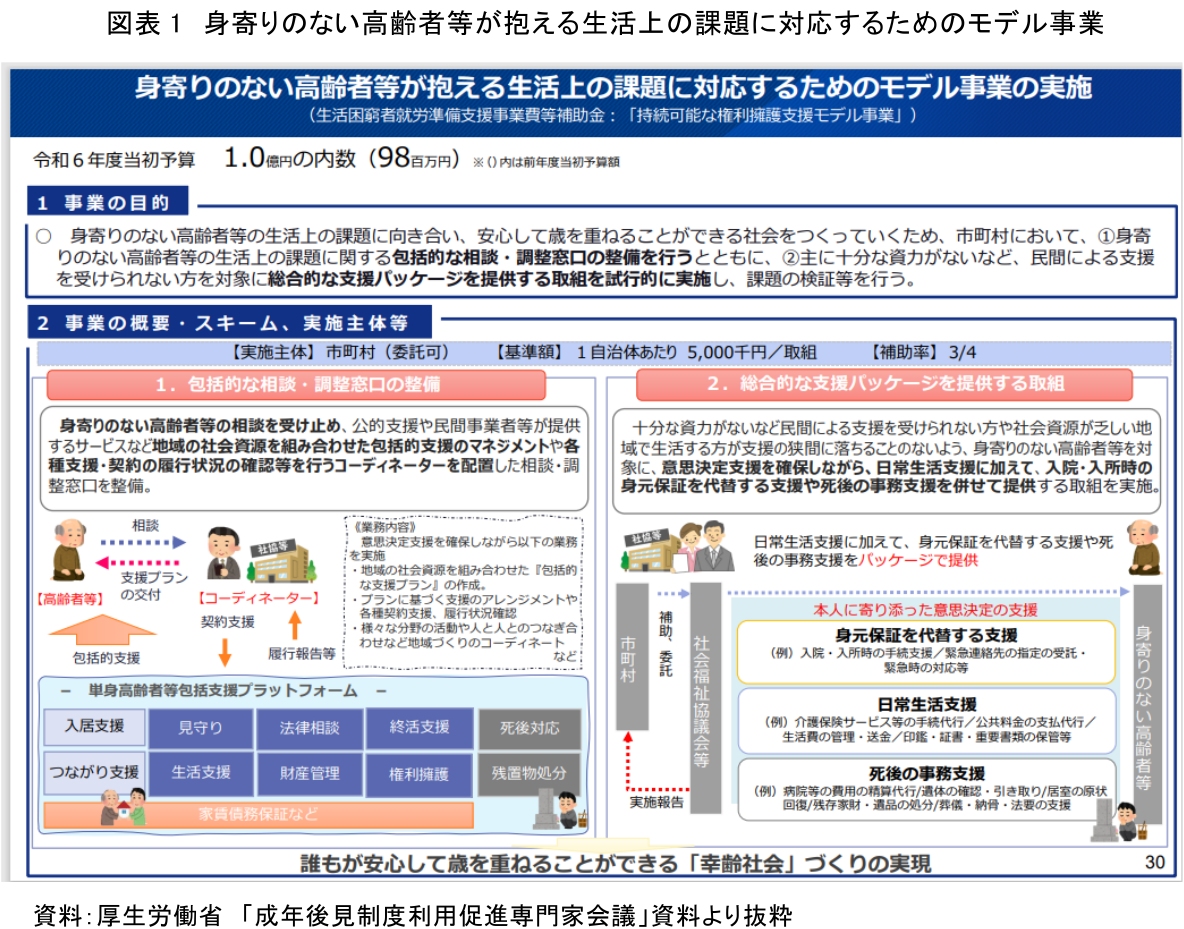Select the 法律相談 box

coord(309,728)
